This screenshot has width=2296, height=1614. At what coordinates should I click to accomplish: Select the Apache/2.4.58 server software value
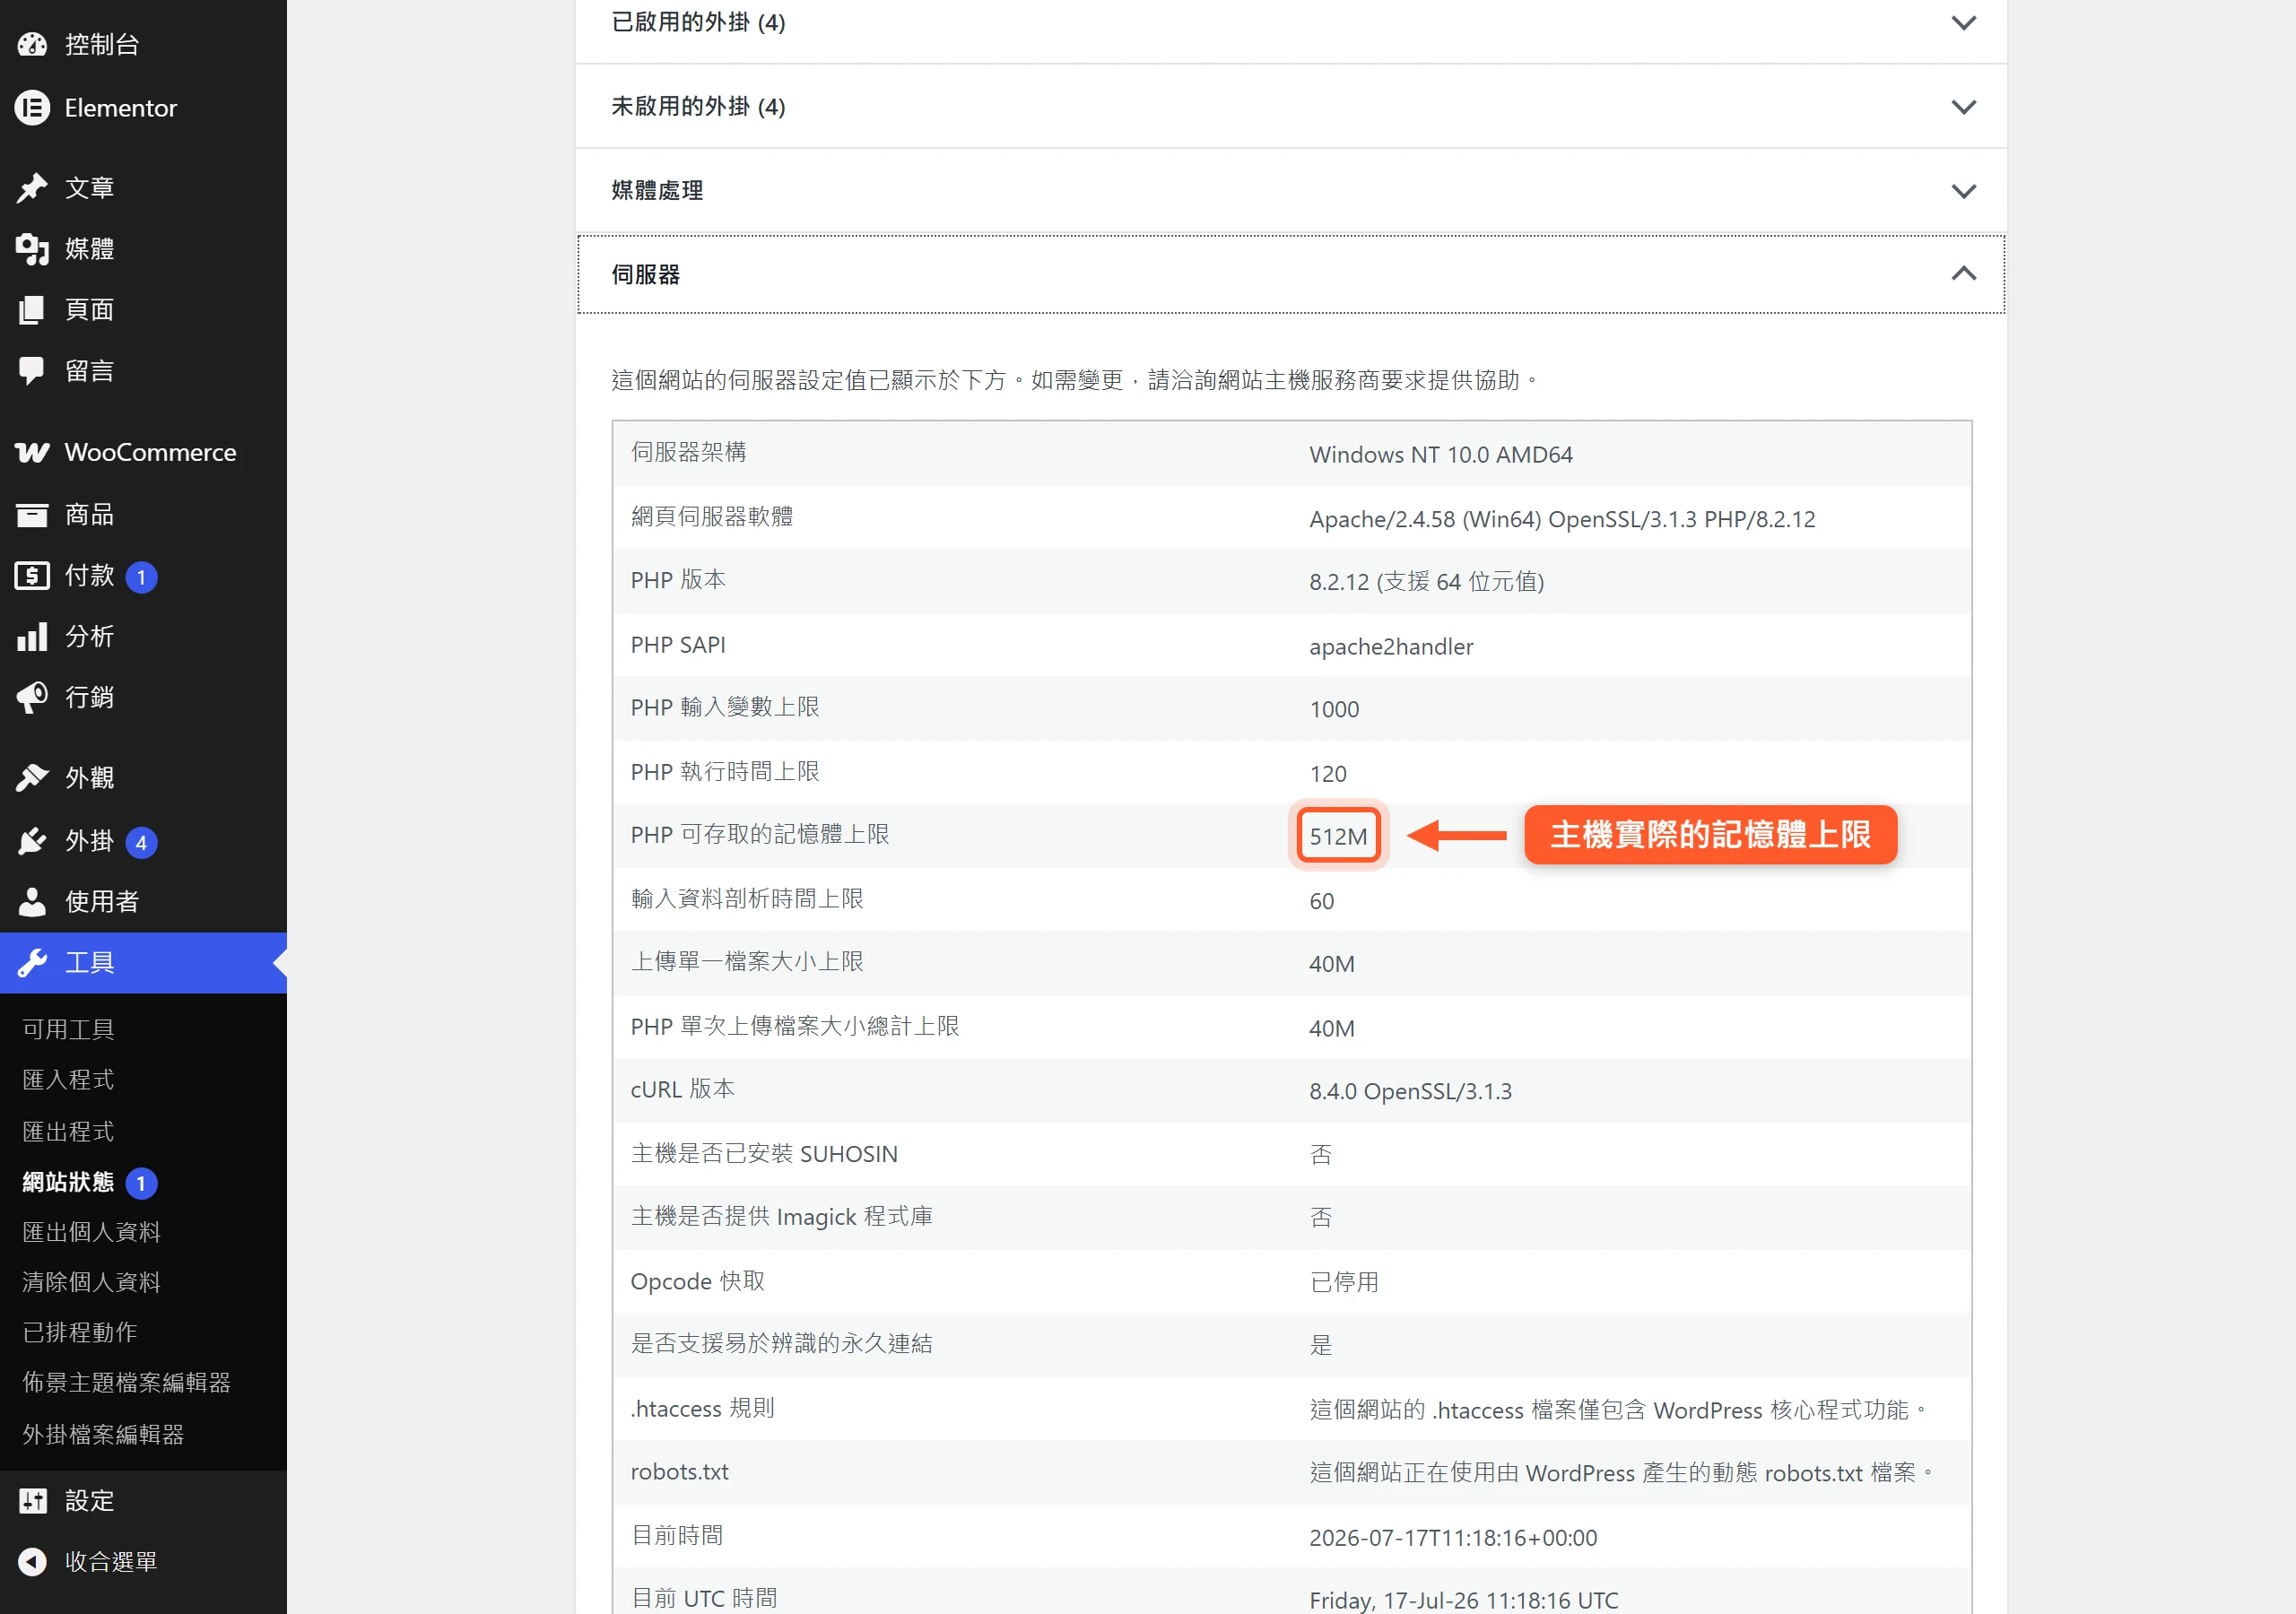1562,520
